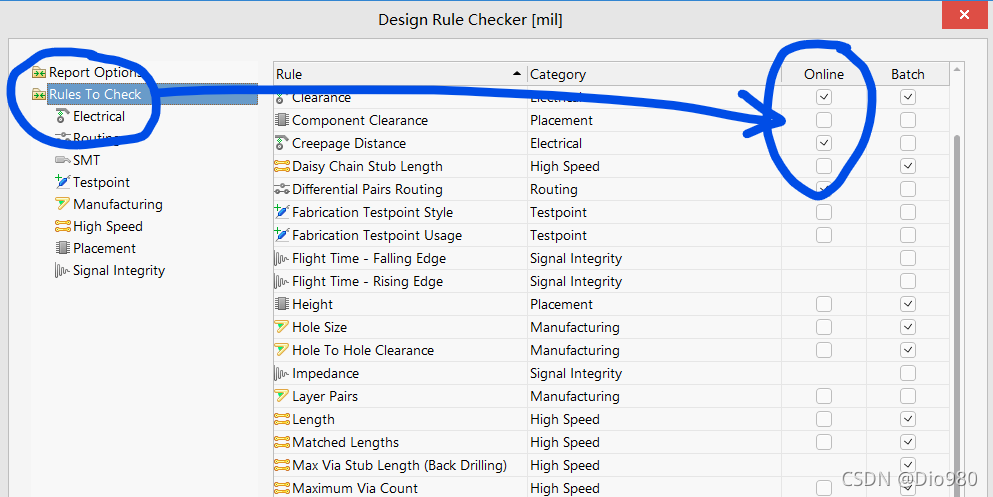Click the Signal Integrity waveform icon in tree
Screen dimensions: 993x497
point(63,271)
